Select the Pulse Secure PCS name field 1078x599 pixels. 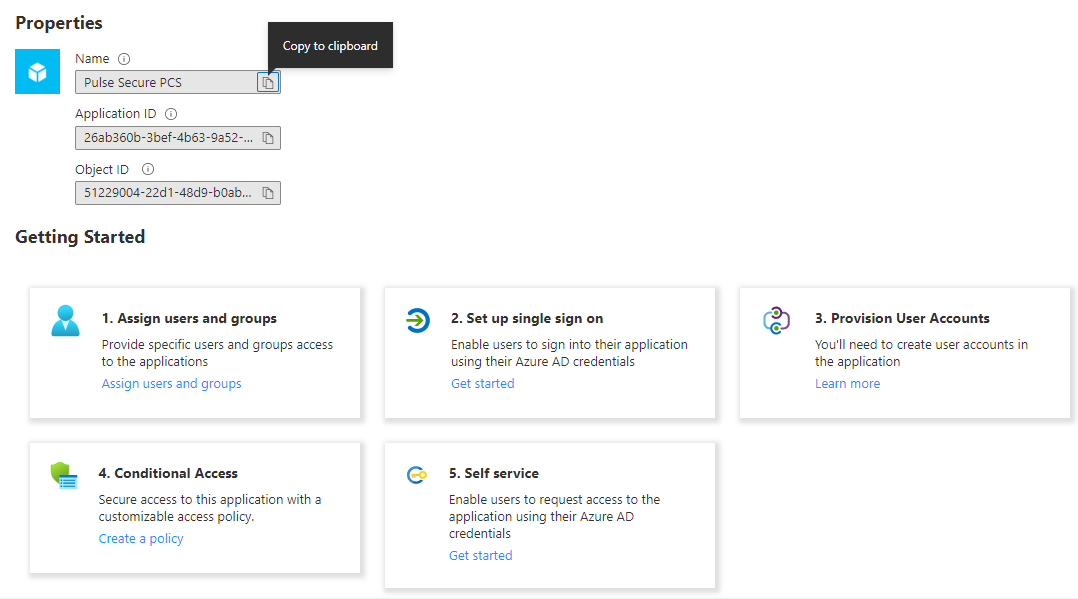pos(165,83)
